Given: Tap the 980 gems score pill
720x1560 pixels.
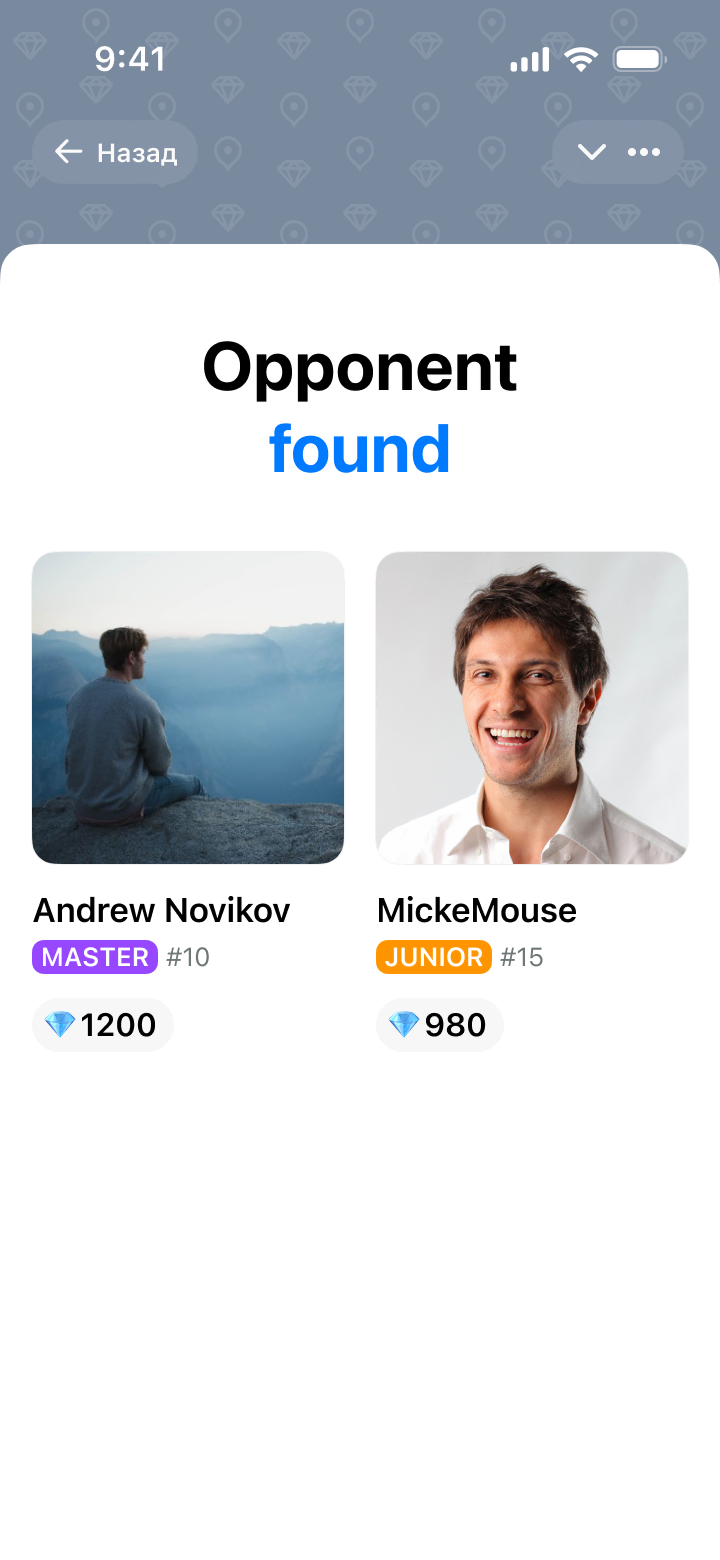Looking at the screenshot, I should click(440, 1025).
